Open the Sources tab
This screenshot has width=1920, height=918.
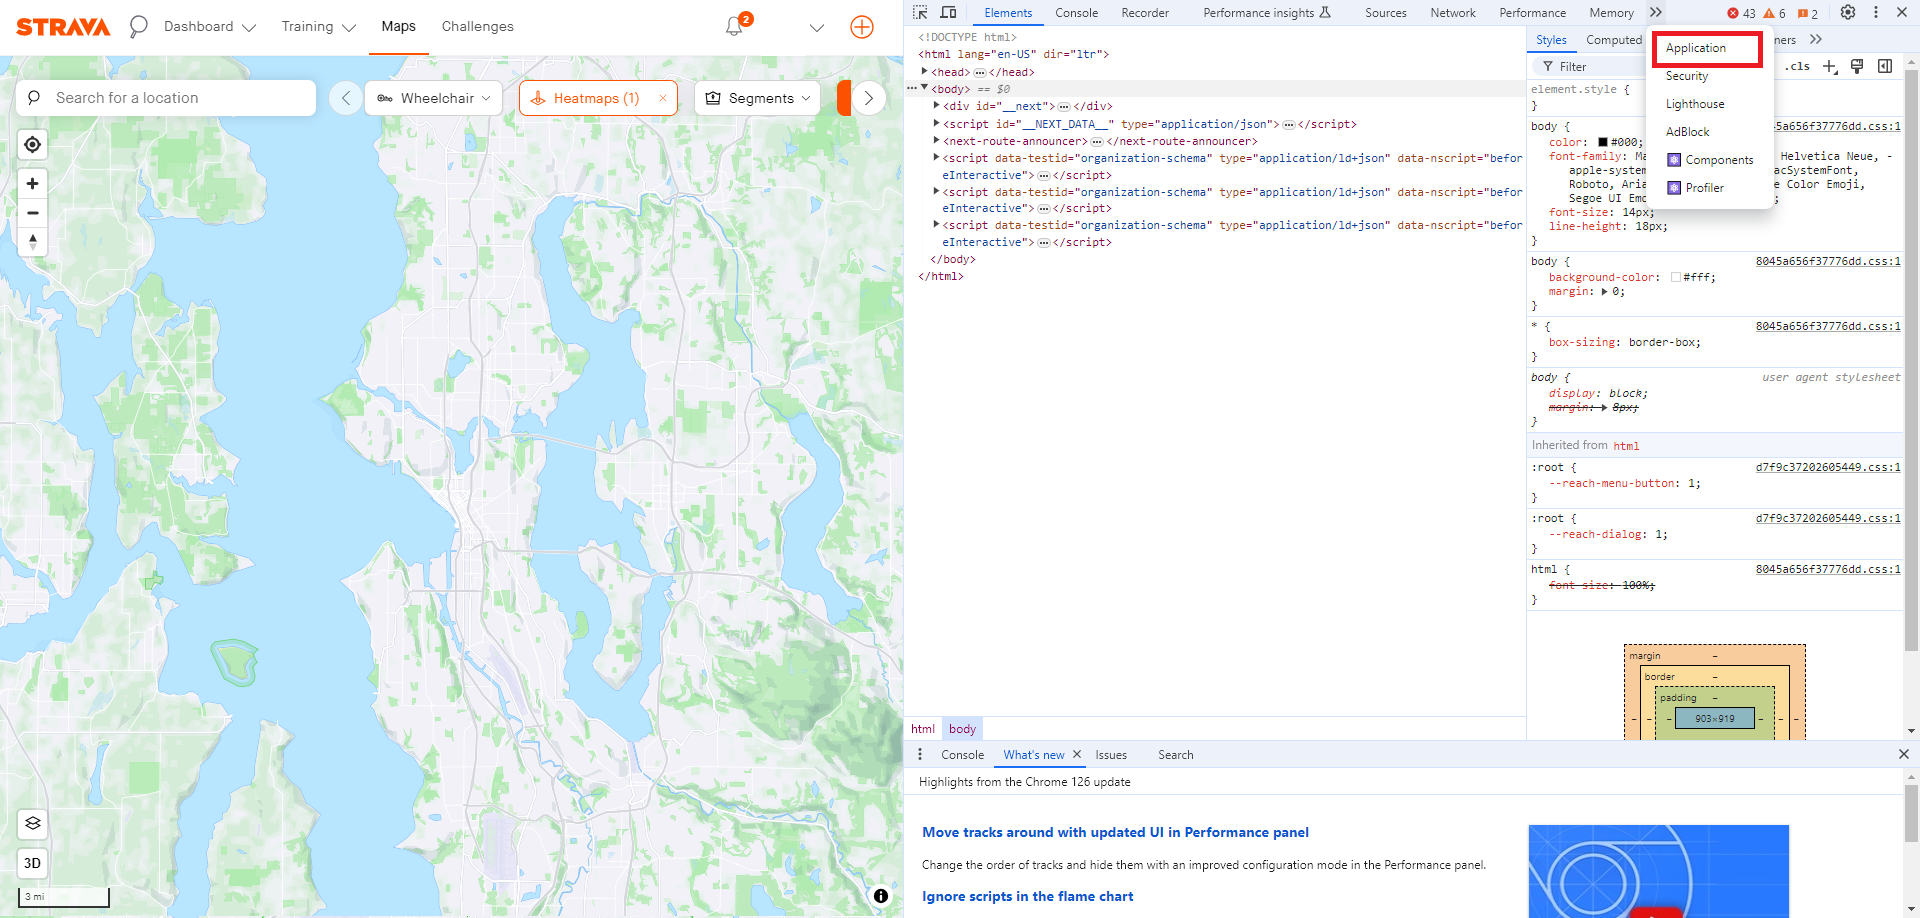[x=1386, y=13]
